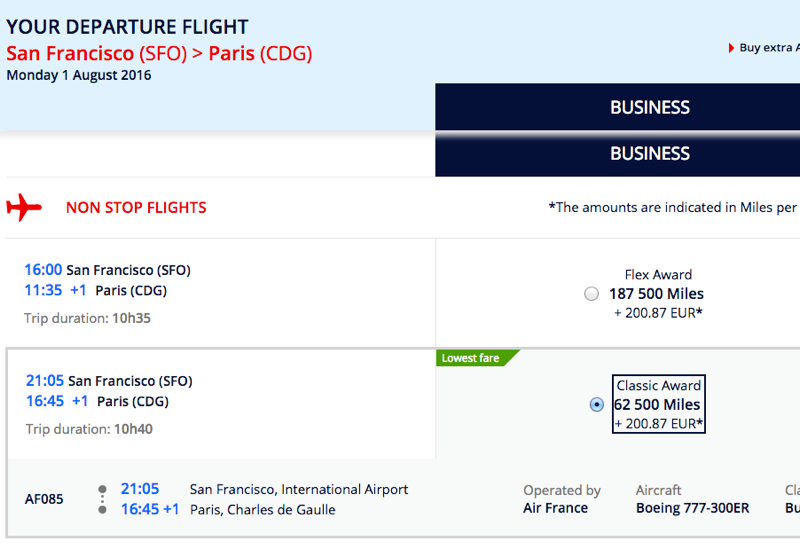Click the red airplane icon
Image resolution: width=800 pixels, height=550 pixels.
[x=24, y=207]
